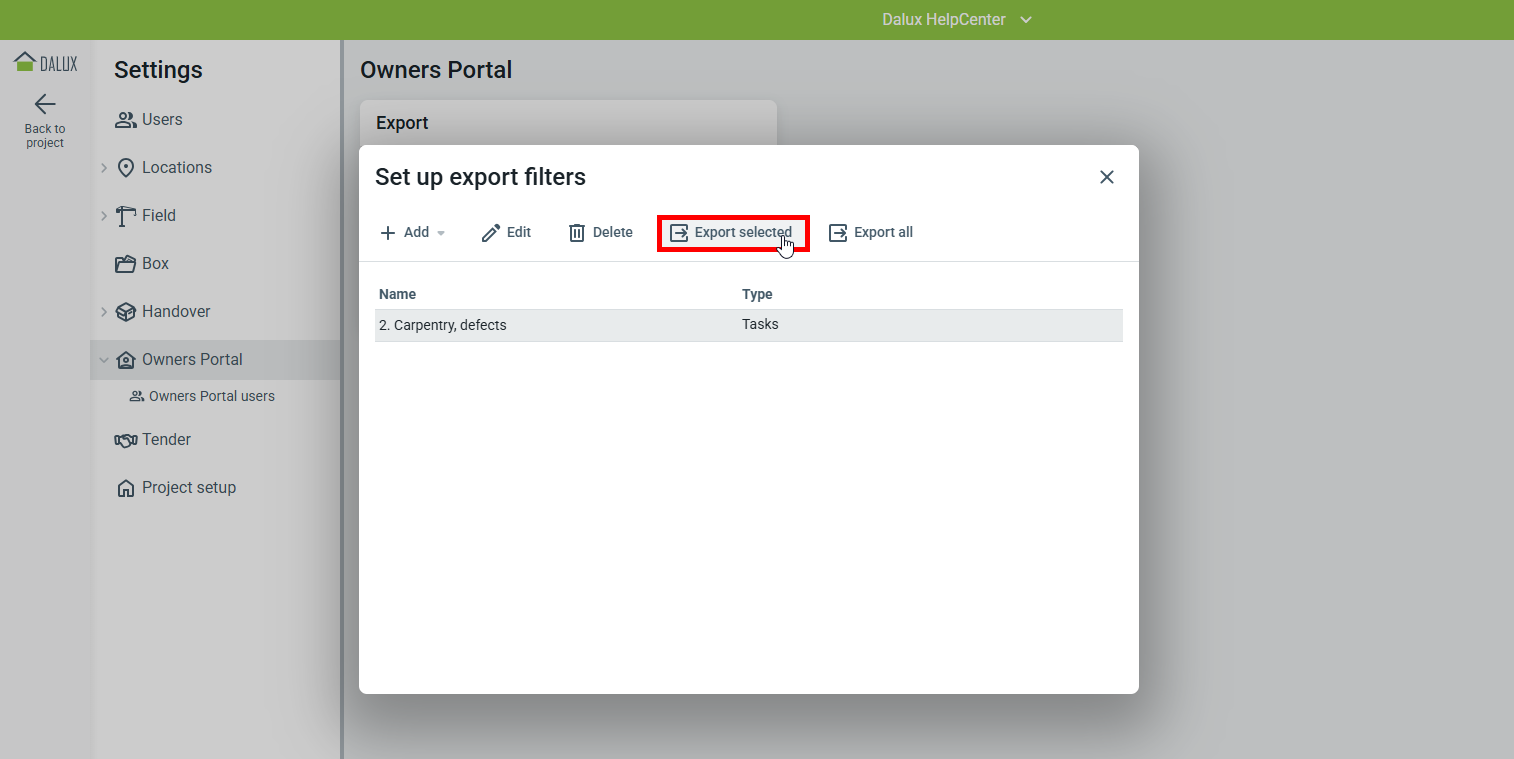The image size is (1514, 759).
Task: Select Owners Portal users sub-item
Action: (x=212, y=396)
